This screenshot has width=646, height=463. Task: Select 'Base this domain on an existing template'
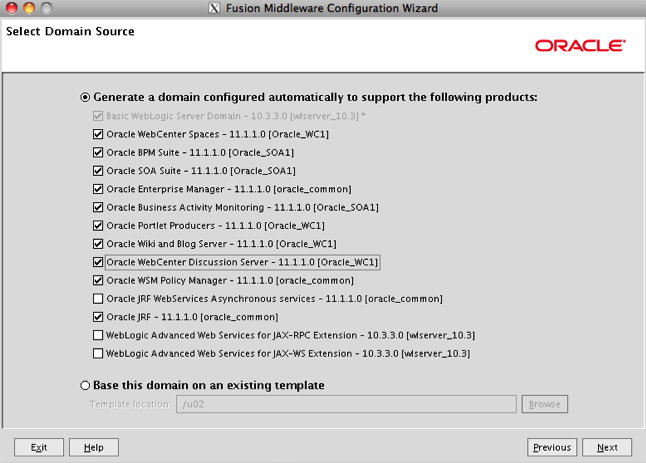[85, 385]
